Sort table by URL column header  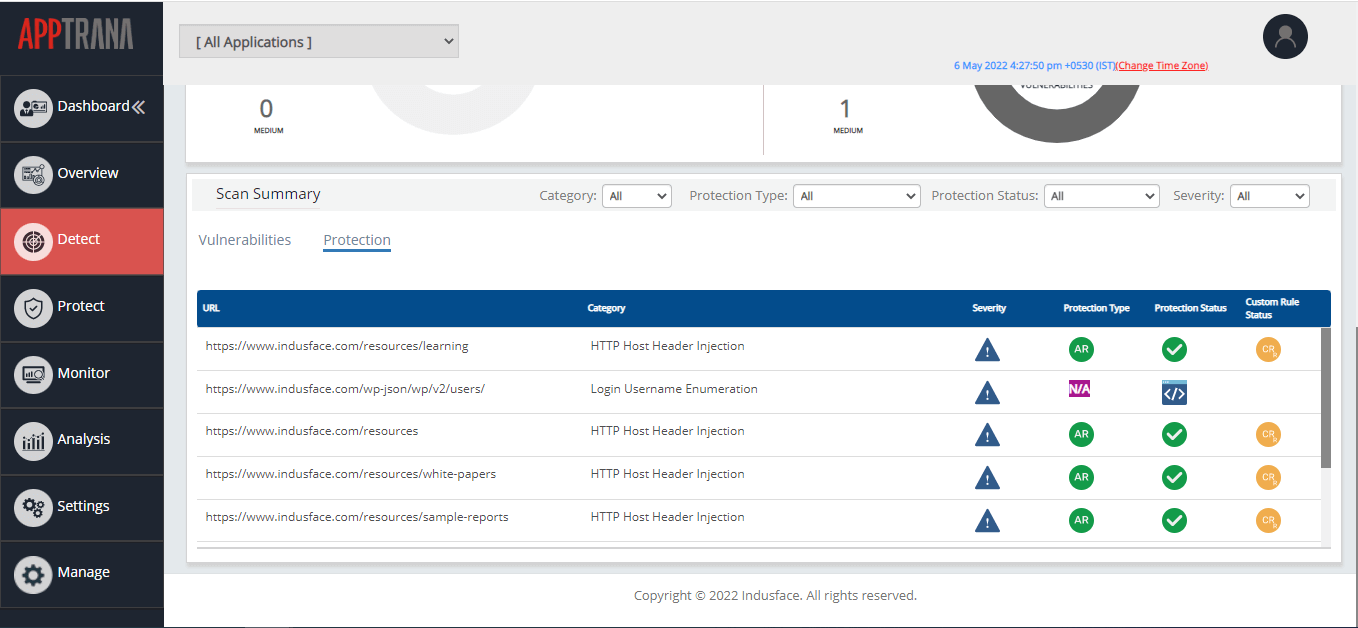211,308
